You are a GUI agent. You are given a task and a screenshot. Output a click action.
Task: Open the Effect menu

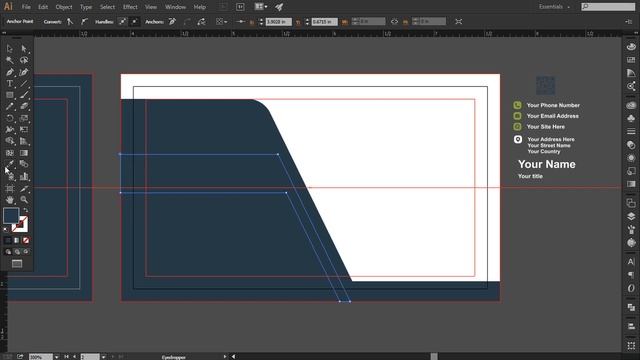(130, 7)
